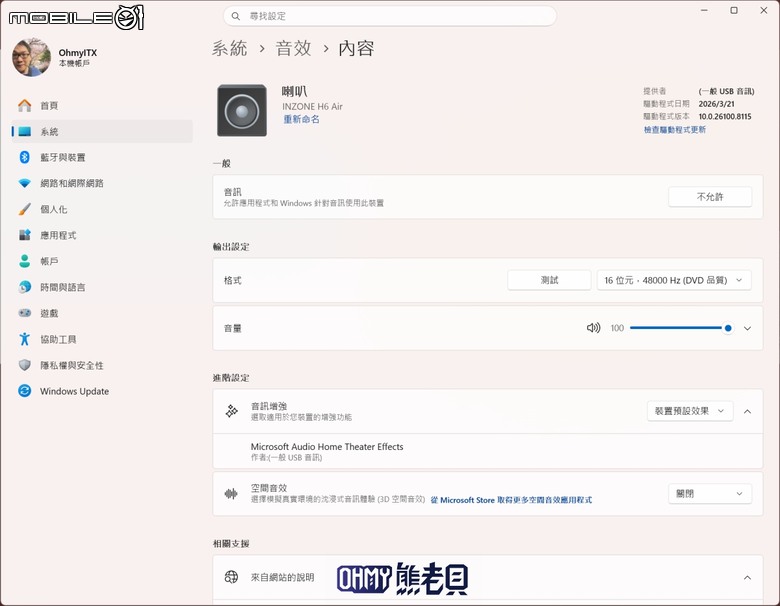This screenshot has height=606, width=780.
Task: Click the spatial sound waveform icon
Action: pyautogui.click(x=231, y=494)
